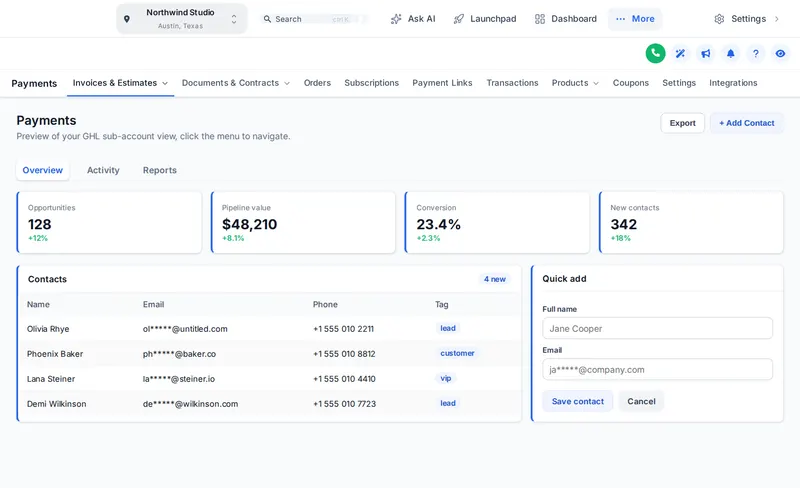Click the question mark help icon
This screenshot has width=800, height=488.
(756, 53)
